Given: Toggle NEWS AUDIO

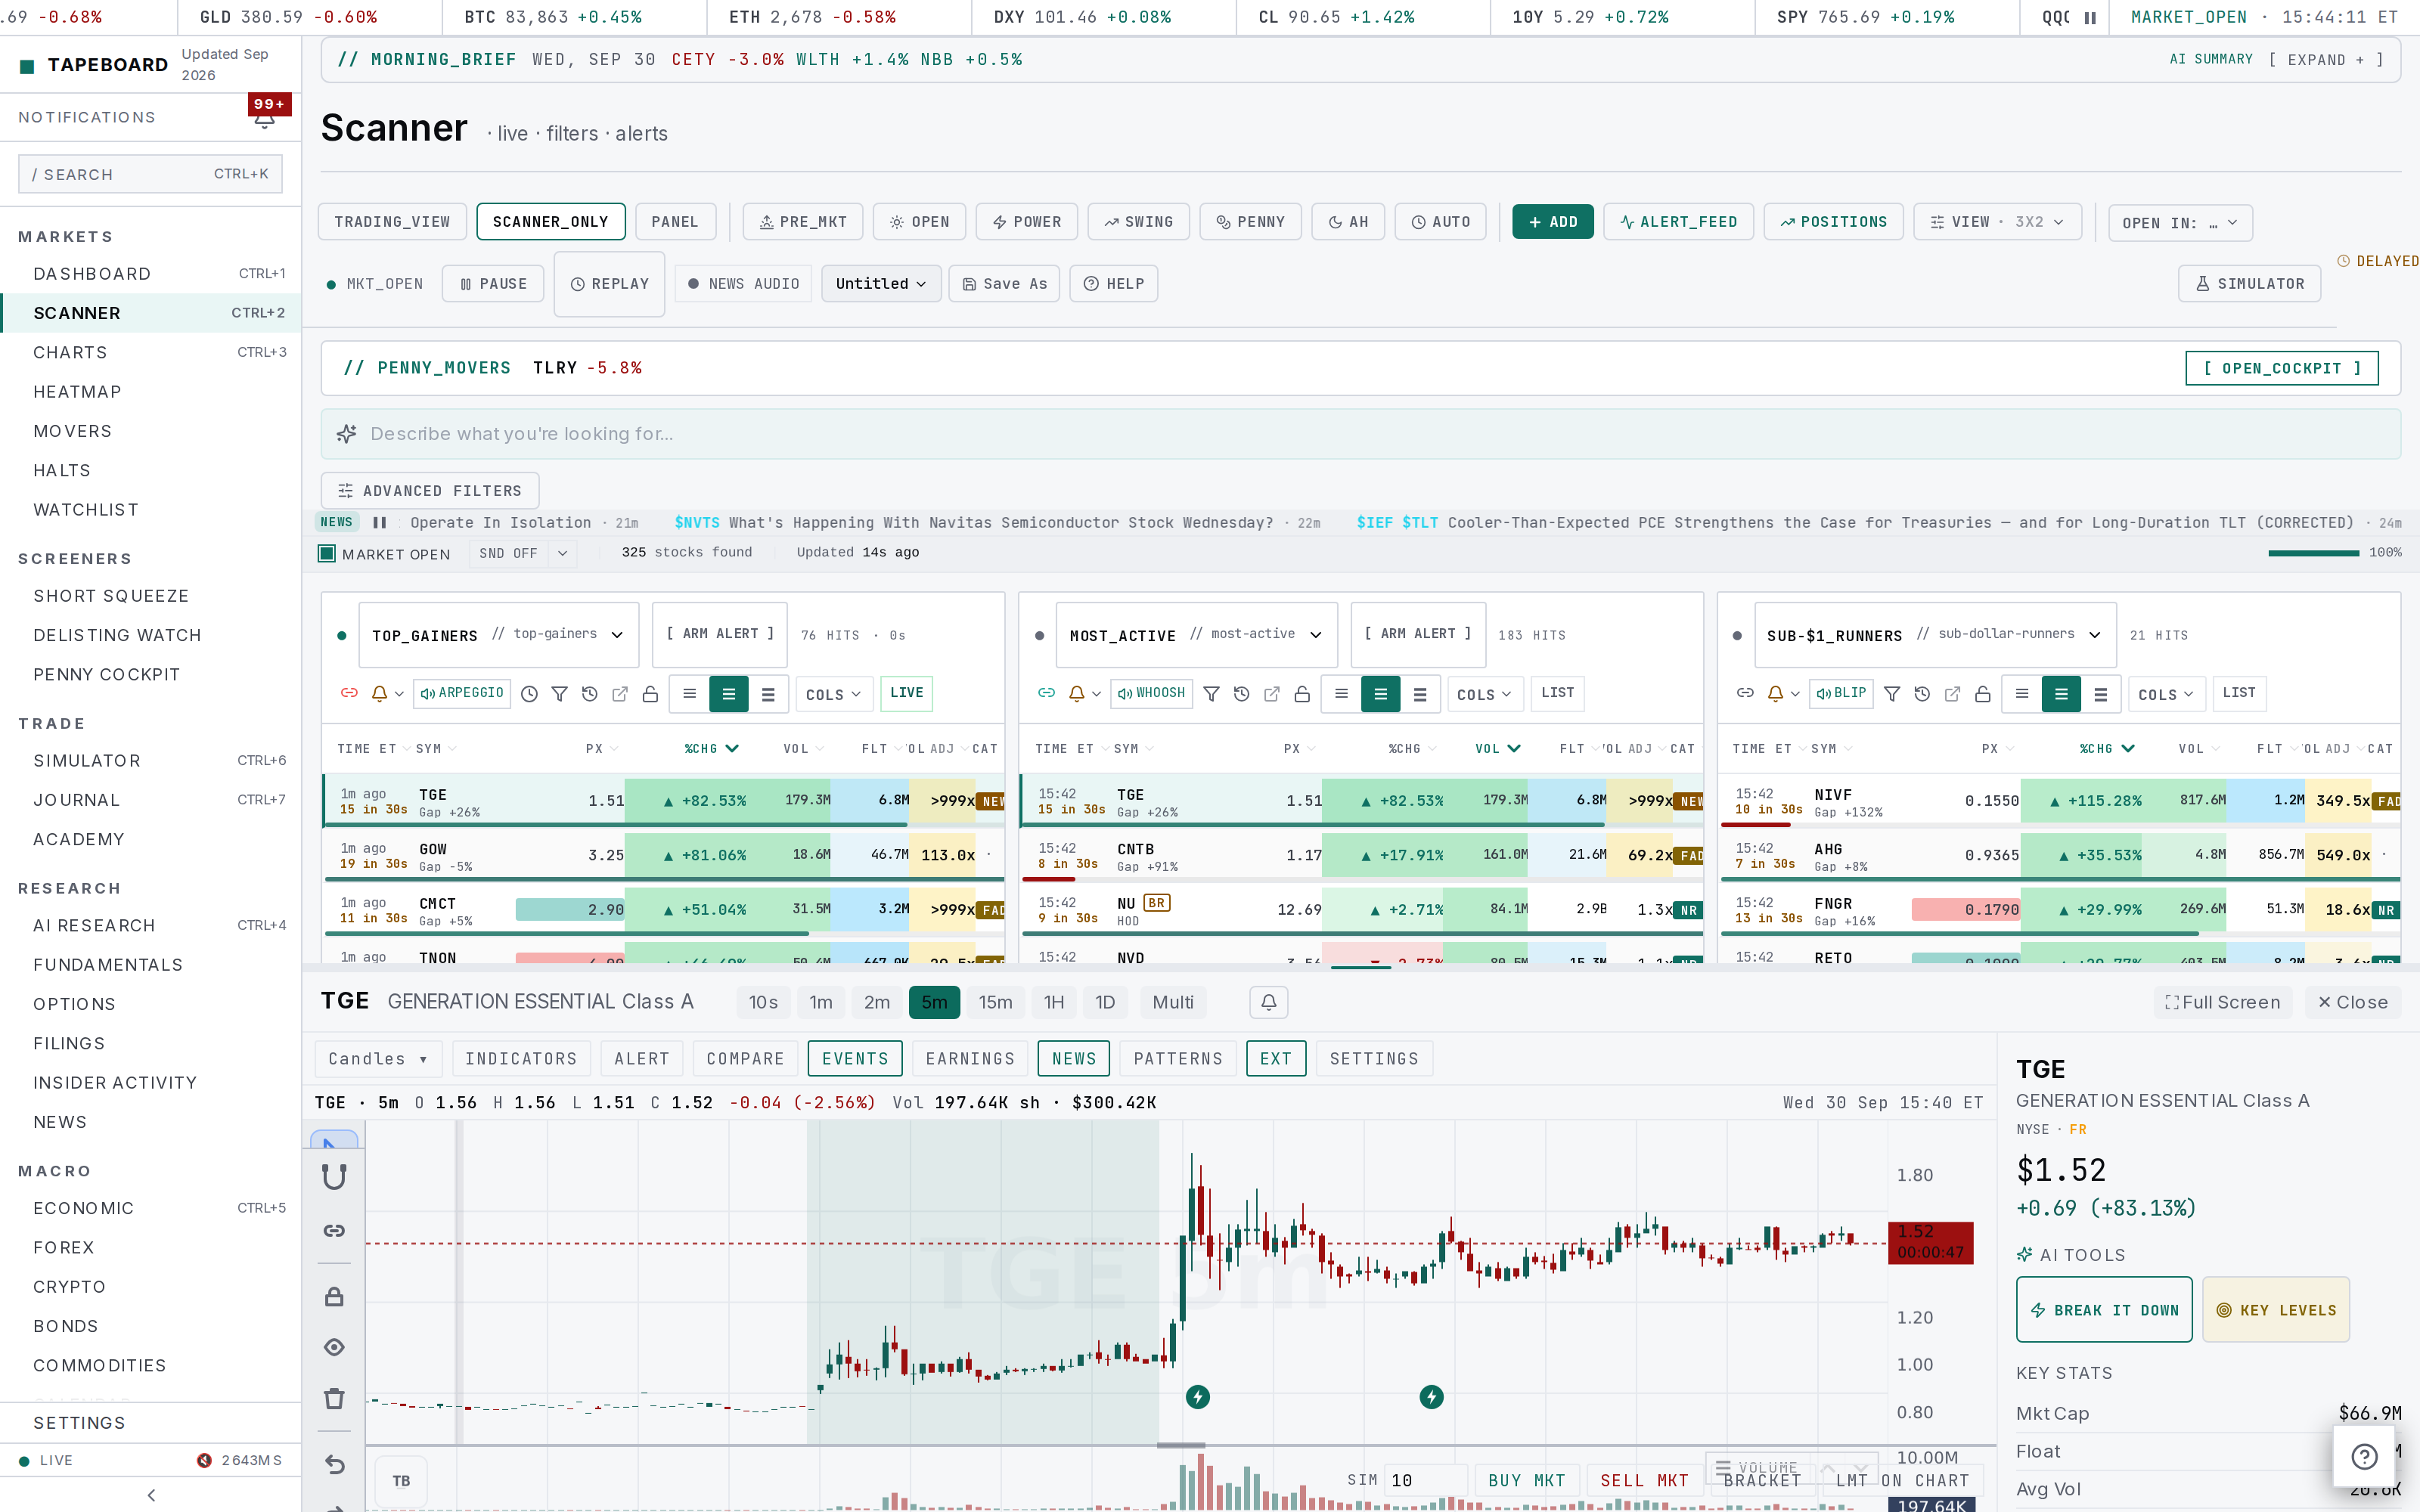Looking at the screenshot, I should 743,284.
